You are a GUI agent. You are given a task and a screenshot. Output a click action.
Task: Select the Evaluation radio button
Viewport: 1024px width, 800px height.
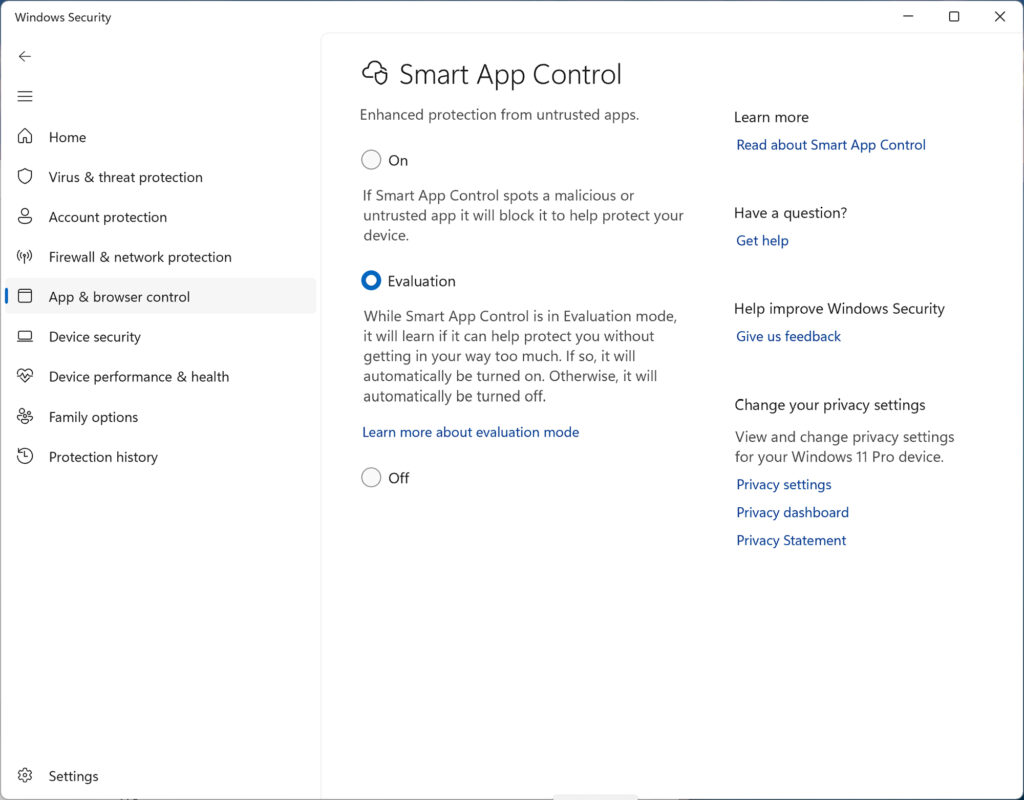[371, 280]
